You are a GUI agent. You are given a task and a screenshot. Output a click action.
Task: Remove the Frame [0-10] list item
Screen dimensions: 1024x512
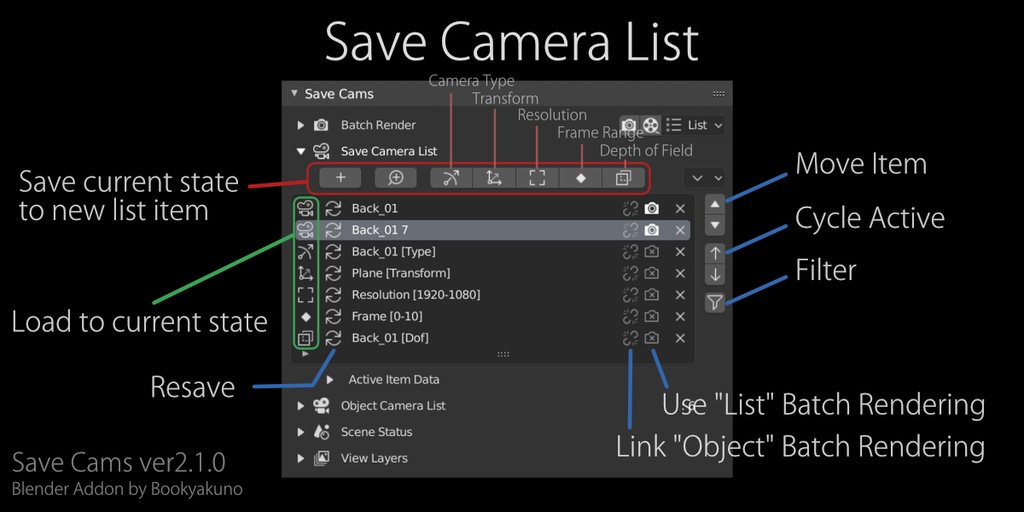(680, 316)
